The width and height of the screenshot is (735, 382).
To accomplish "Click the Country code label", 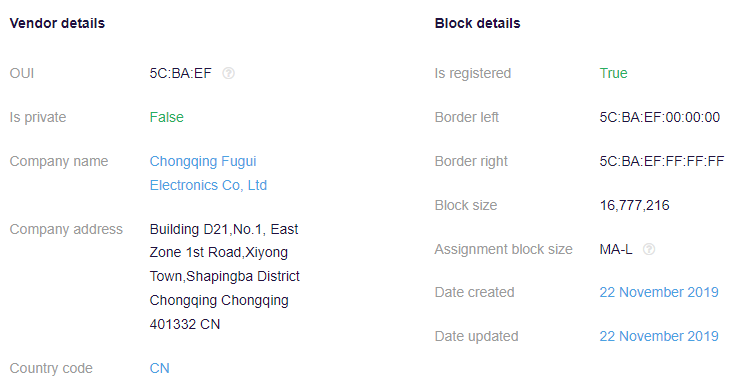I will pos(51,368).
